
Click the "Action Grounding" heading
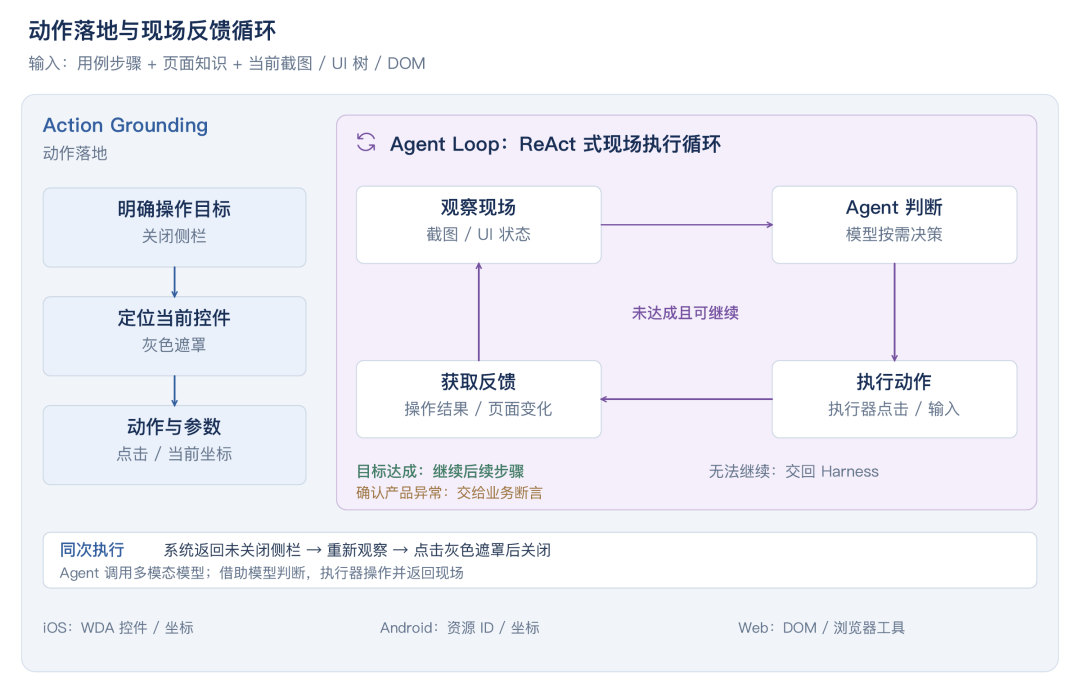(125, 125)
